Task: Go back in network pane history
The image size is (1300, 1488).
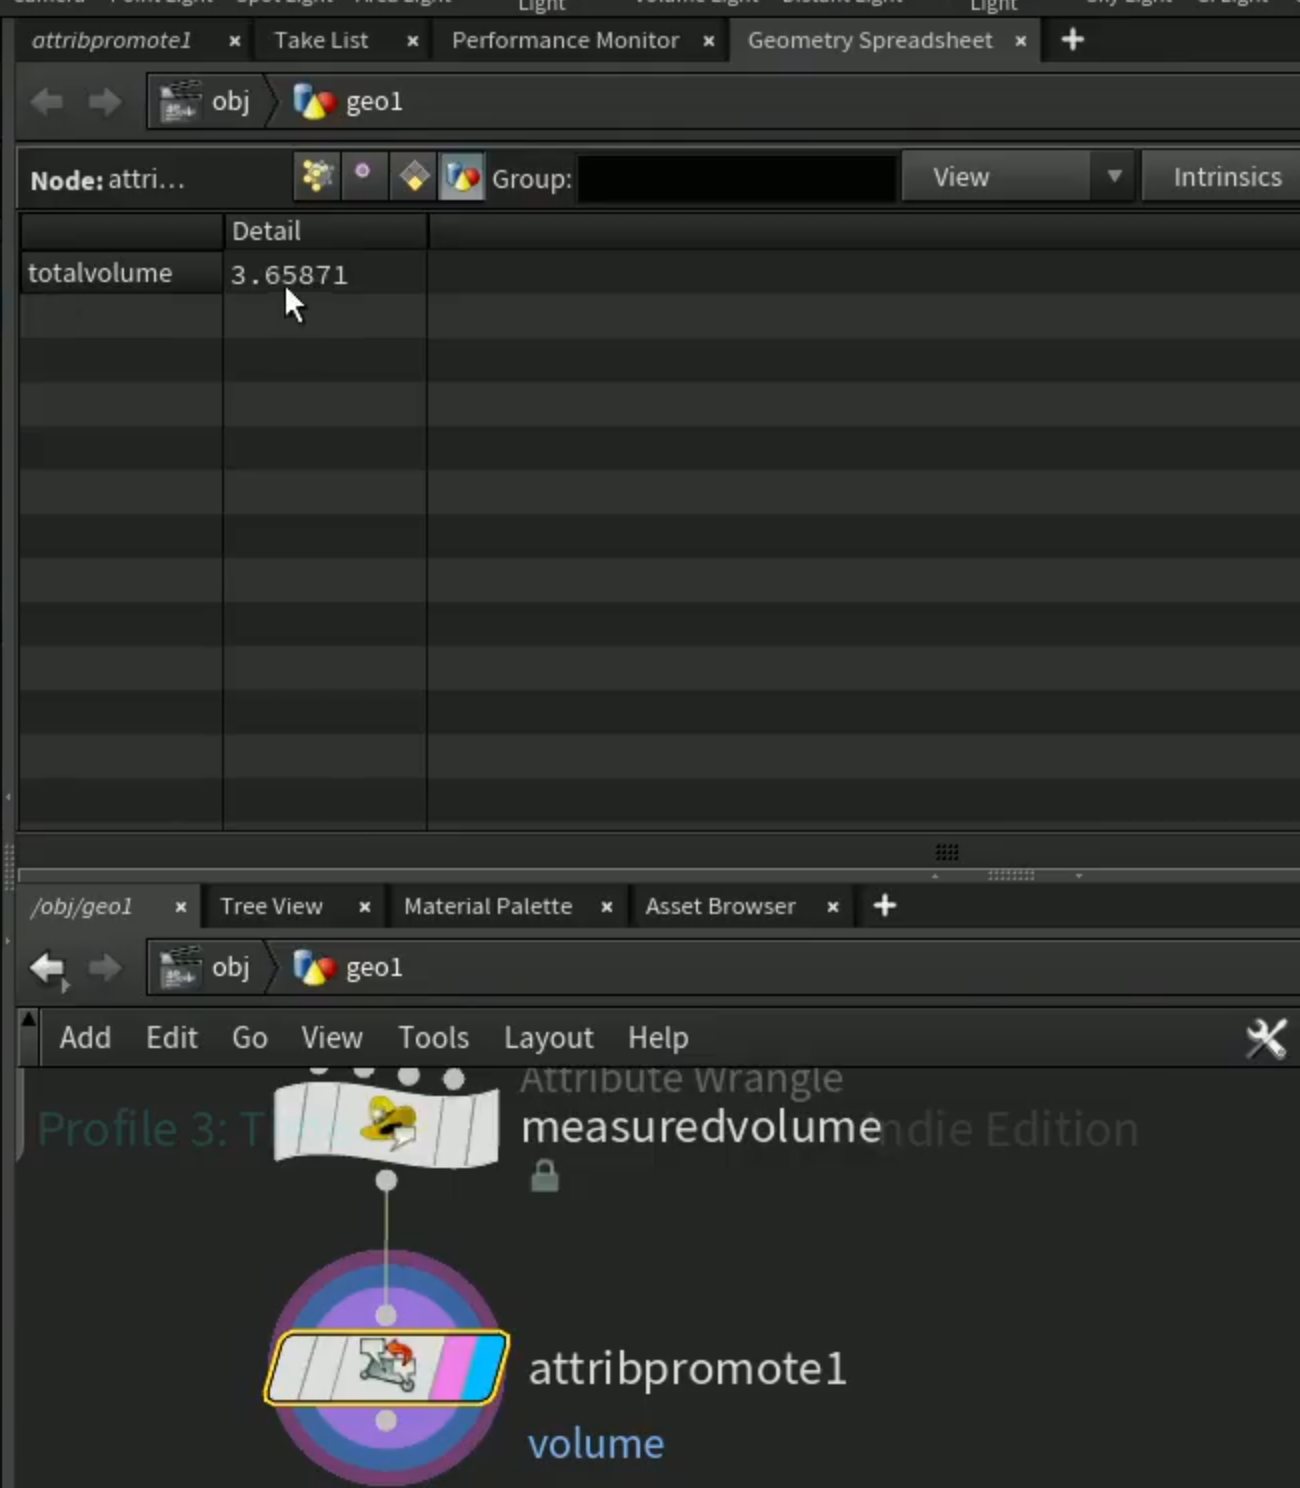Action: tap(47, 967)
